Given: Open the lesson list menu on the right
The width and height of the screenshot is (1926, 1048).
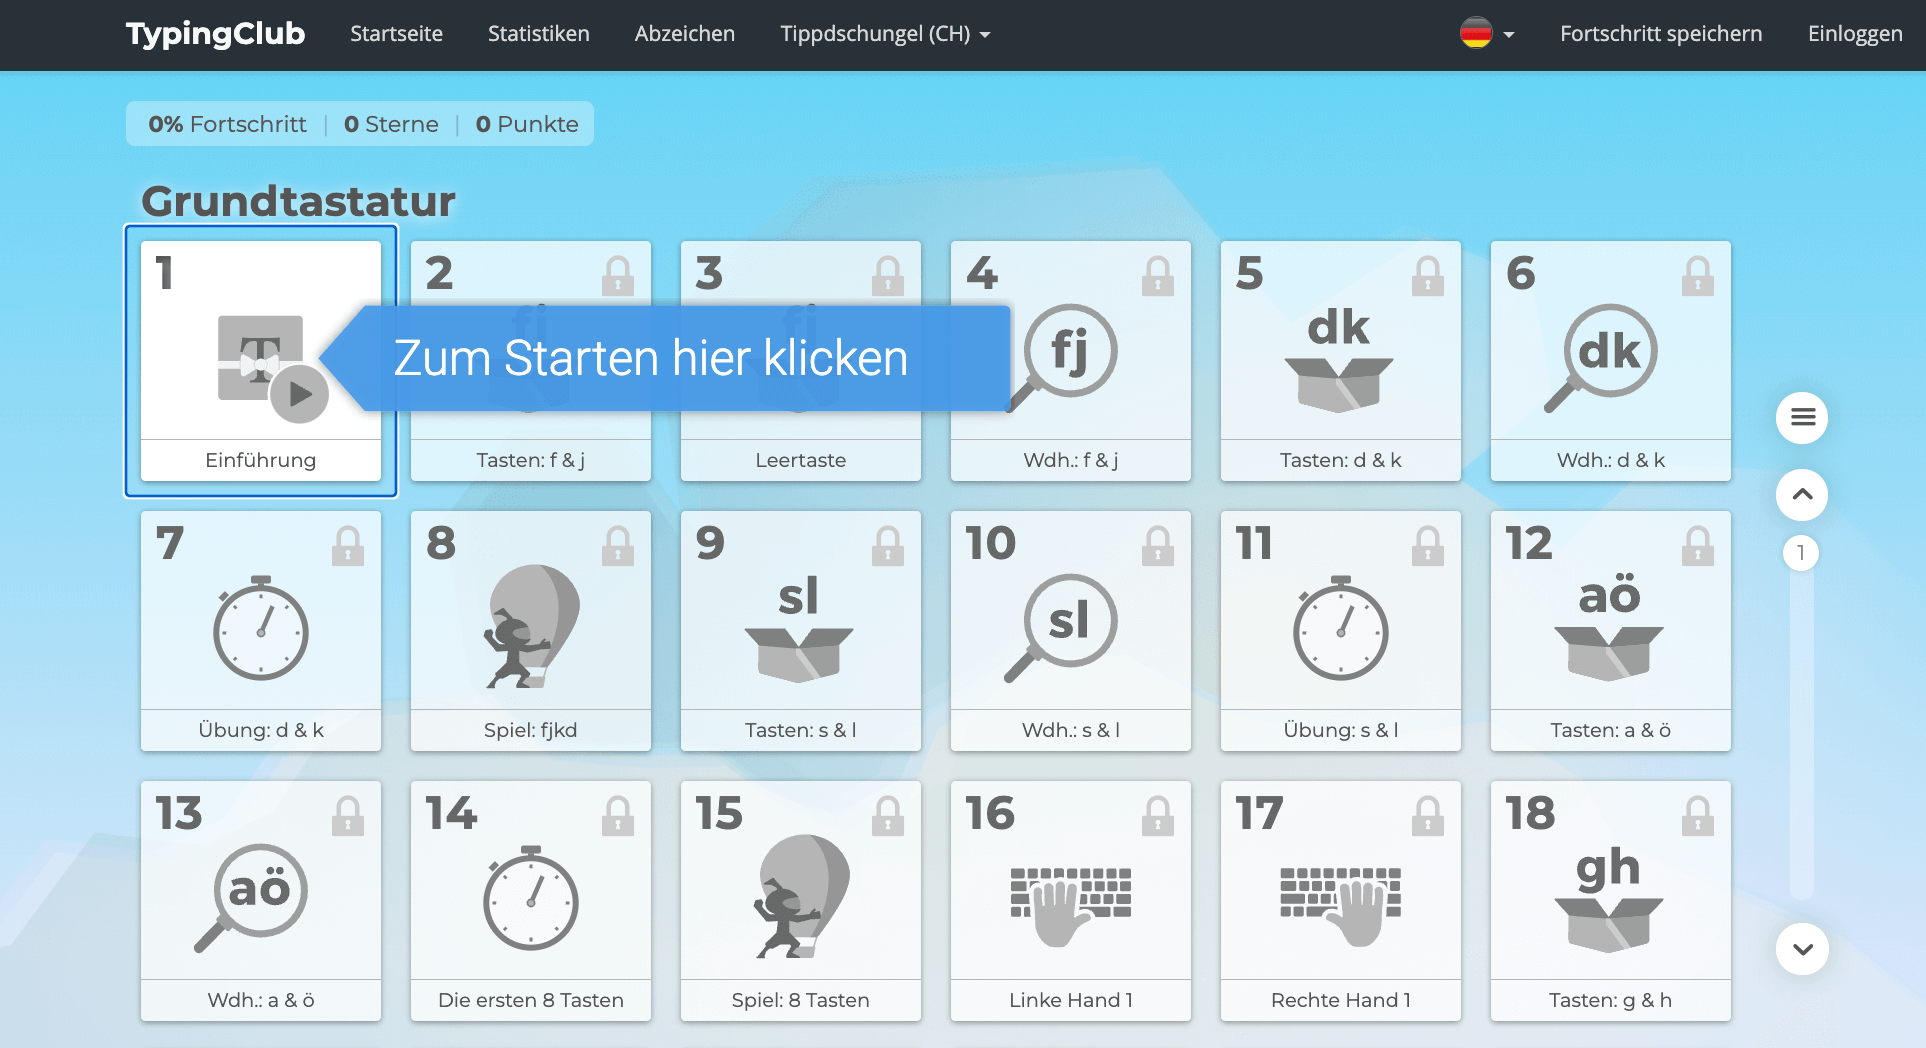Looking at the screenshot, I should pyautogui.click(x=1801, y=418).
